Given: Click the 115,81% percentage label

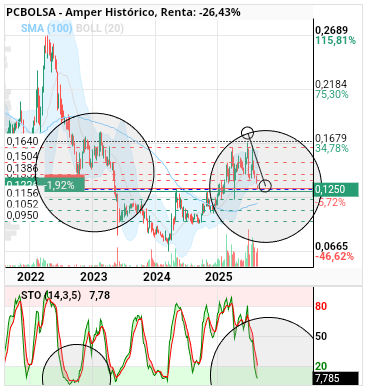Looking at the screenshot, I should point(335,41).
